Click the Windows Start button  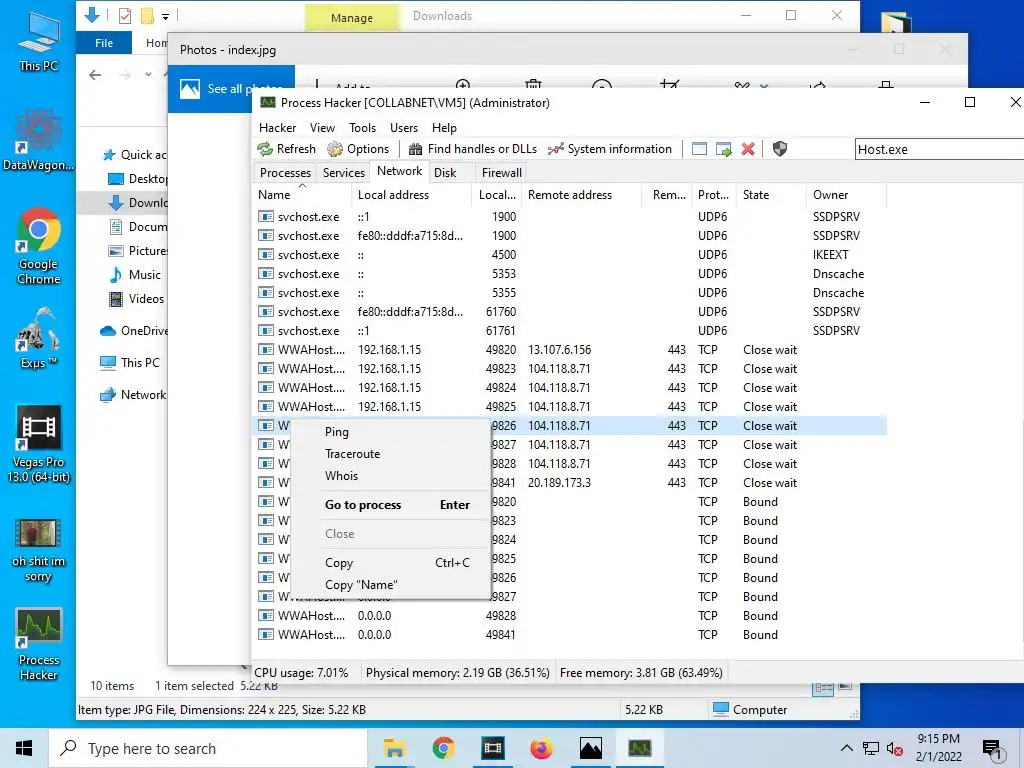pos(24,748)
